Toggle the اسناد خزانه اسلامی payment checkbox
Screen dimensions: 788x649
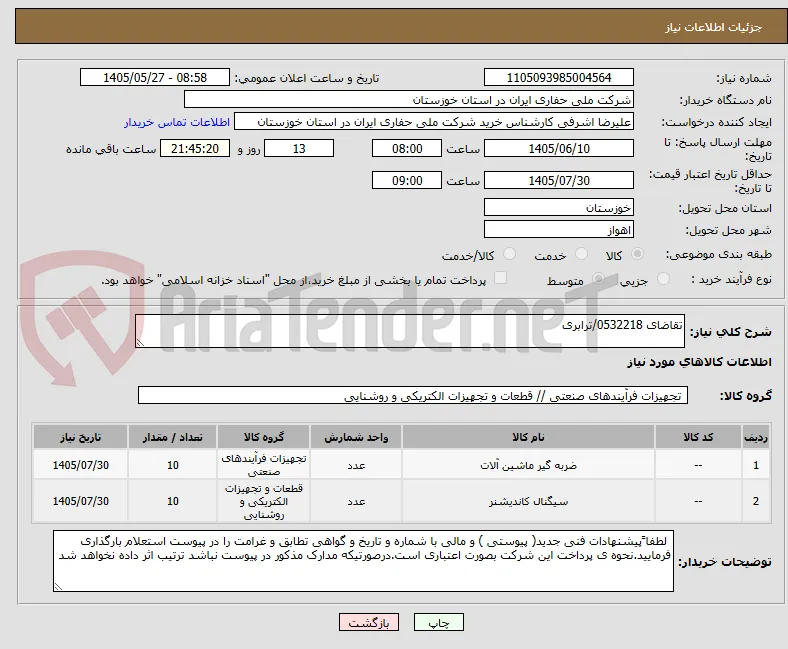click(501, 278)
